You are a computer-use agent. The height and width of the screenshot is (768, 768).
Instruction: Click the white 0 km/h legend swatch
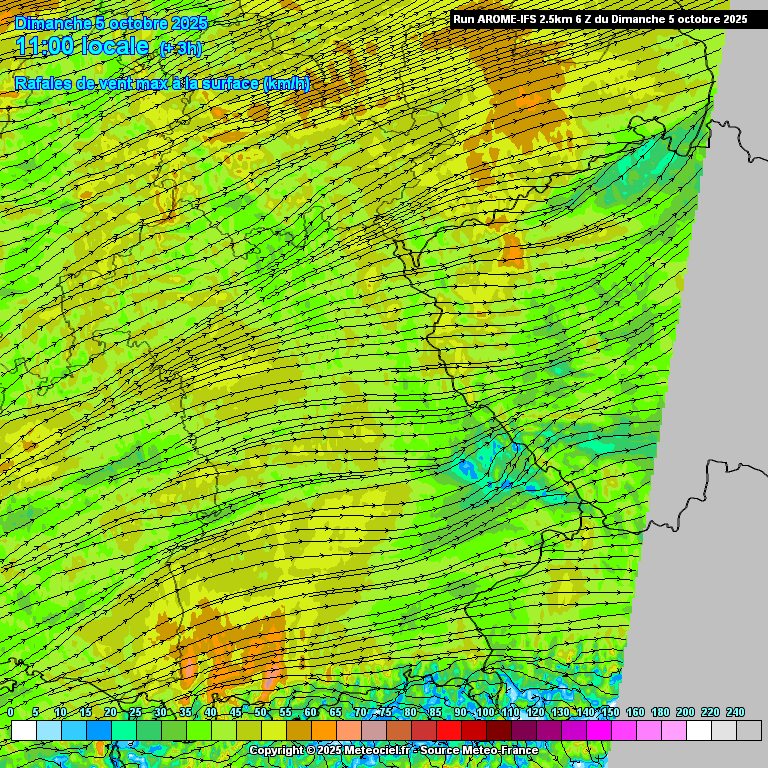[x=24, y=731]
